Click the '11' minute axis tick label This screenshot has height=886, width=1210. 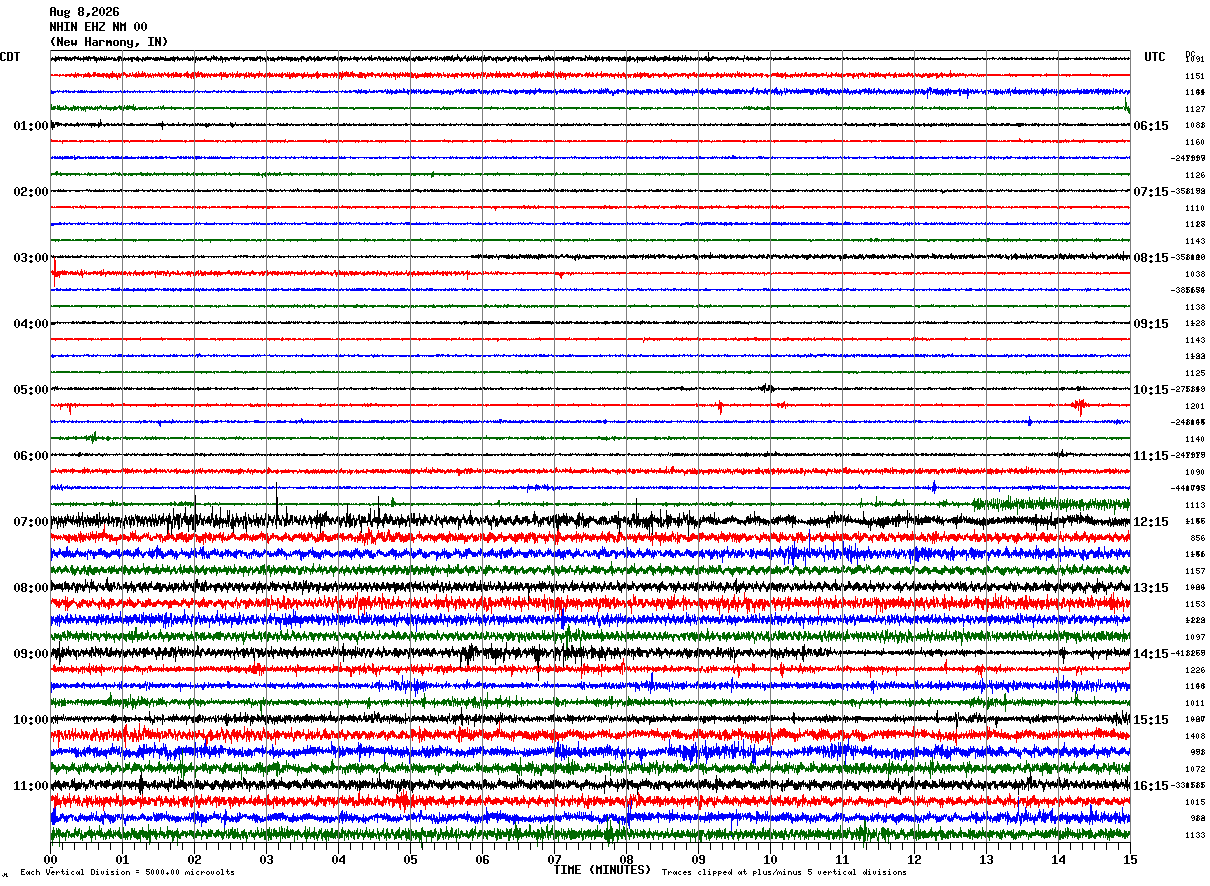click(843, 859)
